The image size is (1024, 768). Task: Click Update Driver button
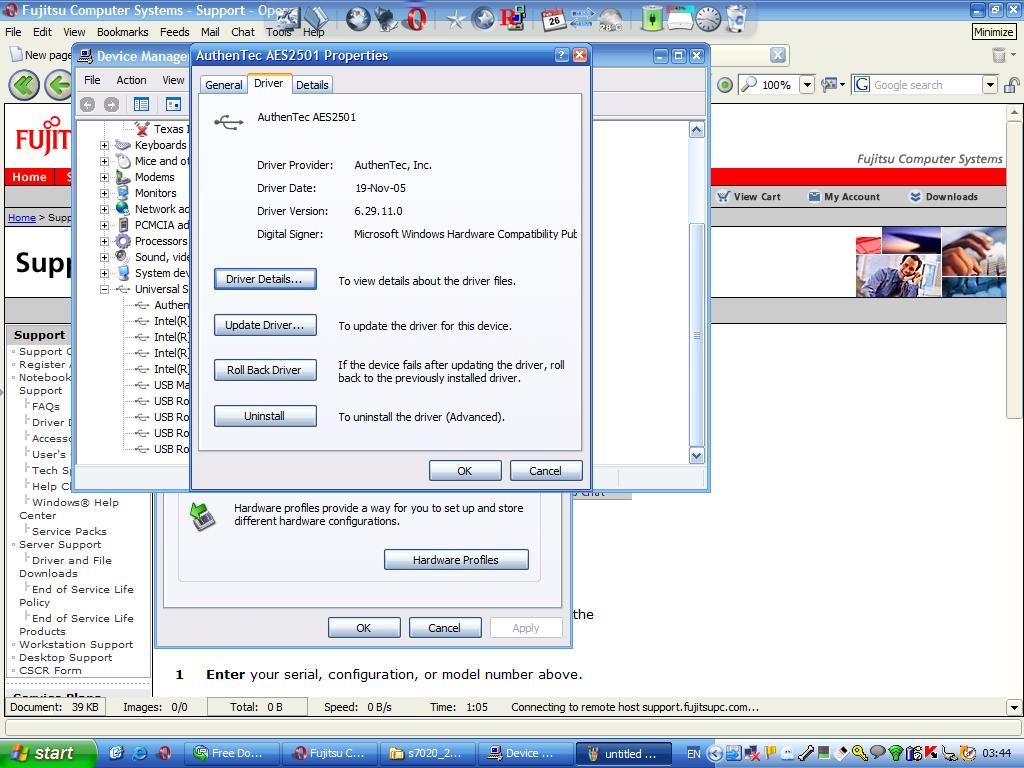click(264, 325)
